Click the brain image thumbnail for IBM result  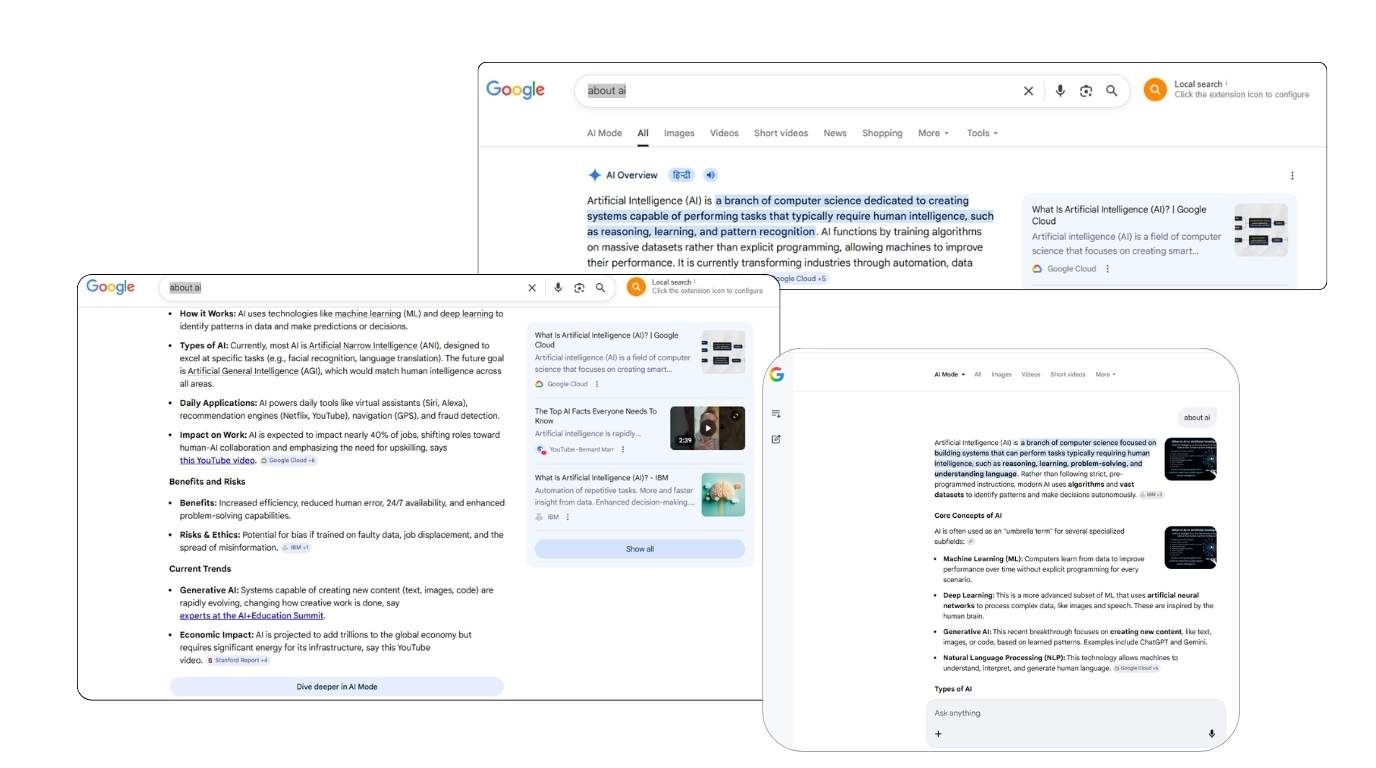pos(723,494)
